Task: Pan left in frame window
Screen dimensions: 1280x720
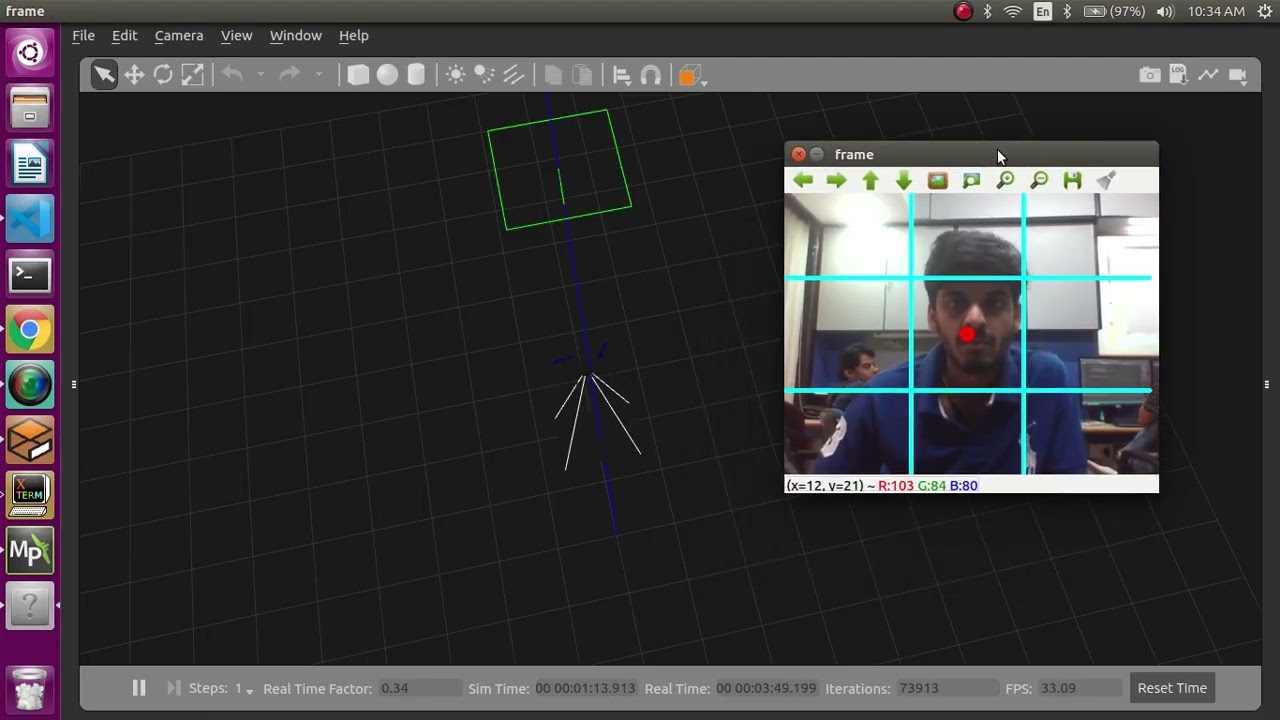Action: (x=803, y=180)
